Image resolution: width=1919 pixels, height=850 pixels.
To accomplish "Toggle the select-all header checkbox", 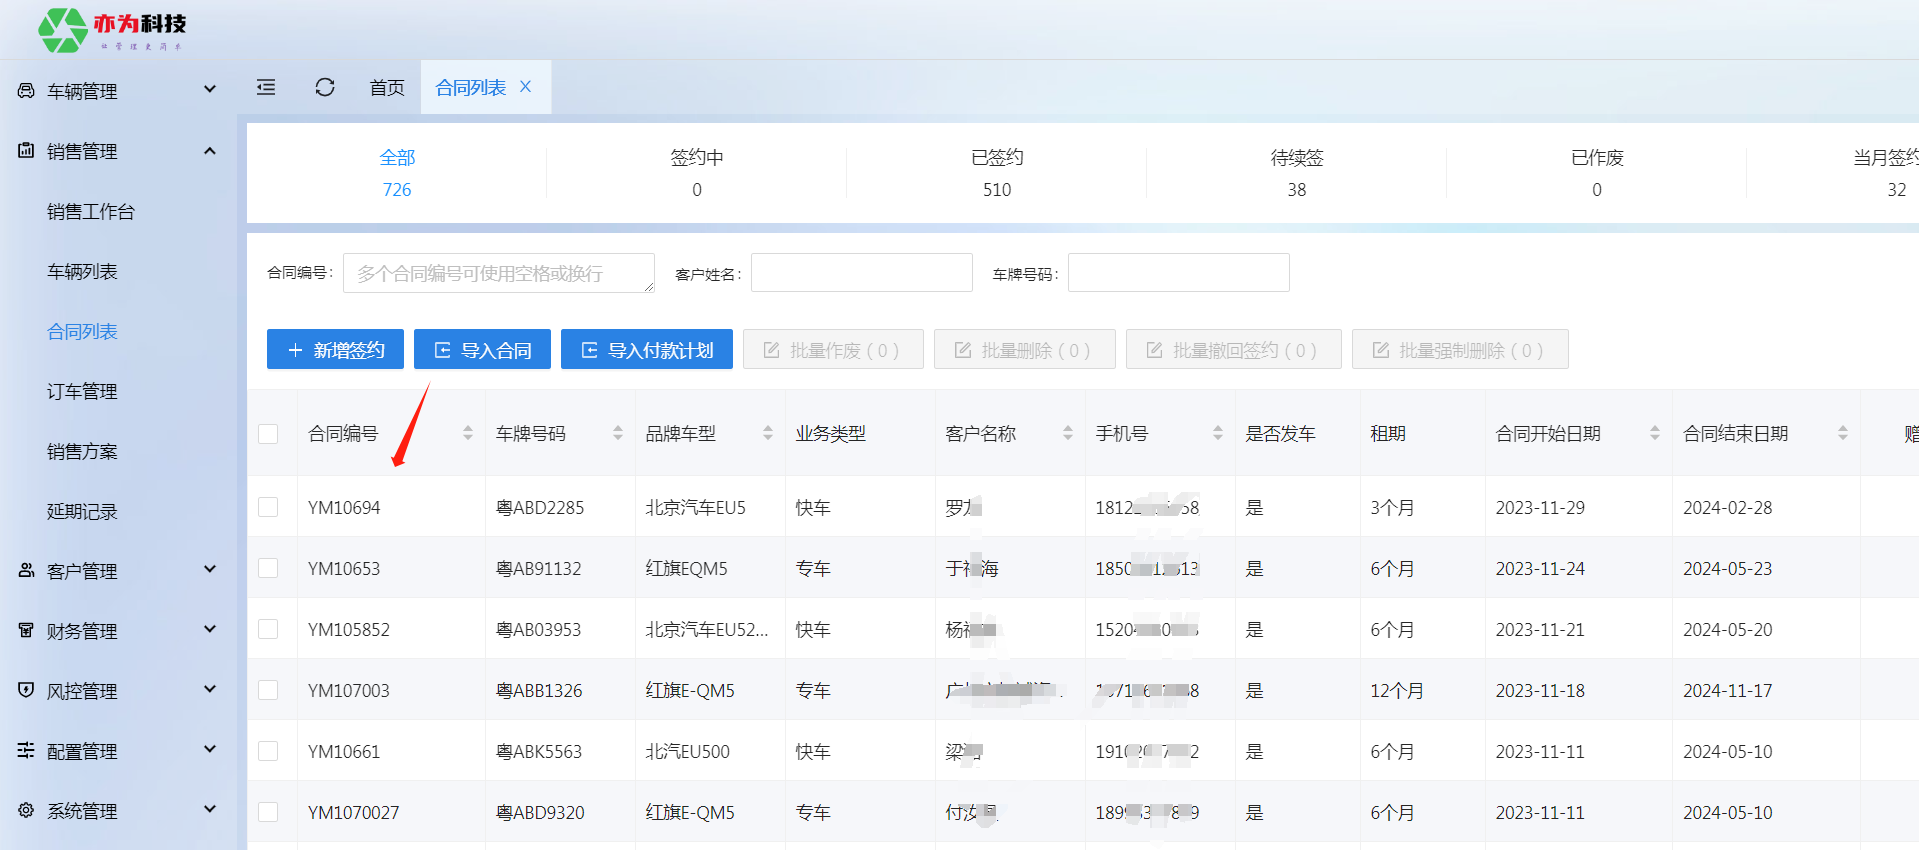I will tap(268, 434).
